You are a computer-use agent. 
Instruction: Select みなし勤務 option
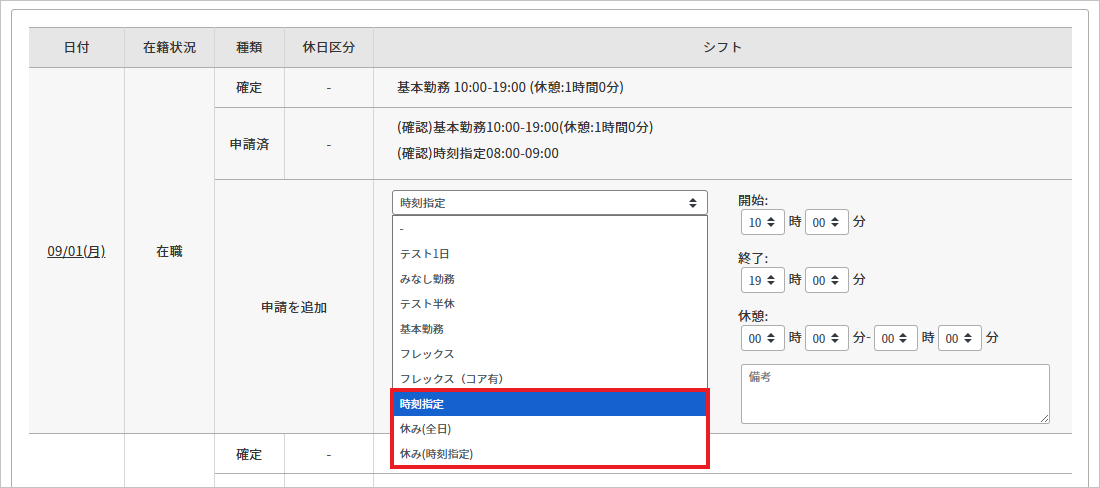coord(549,279)
